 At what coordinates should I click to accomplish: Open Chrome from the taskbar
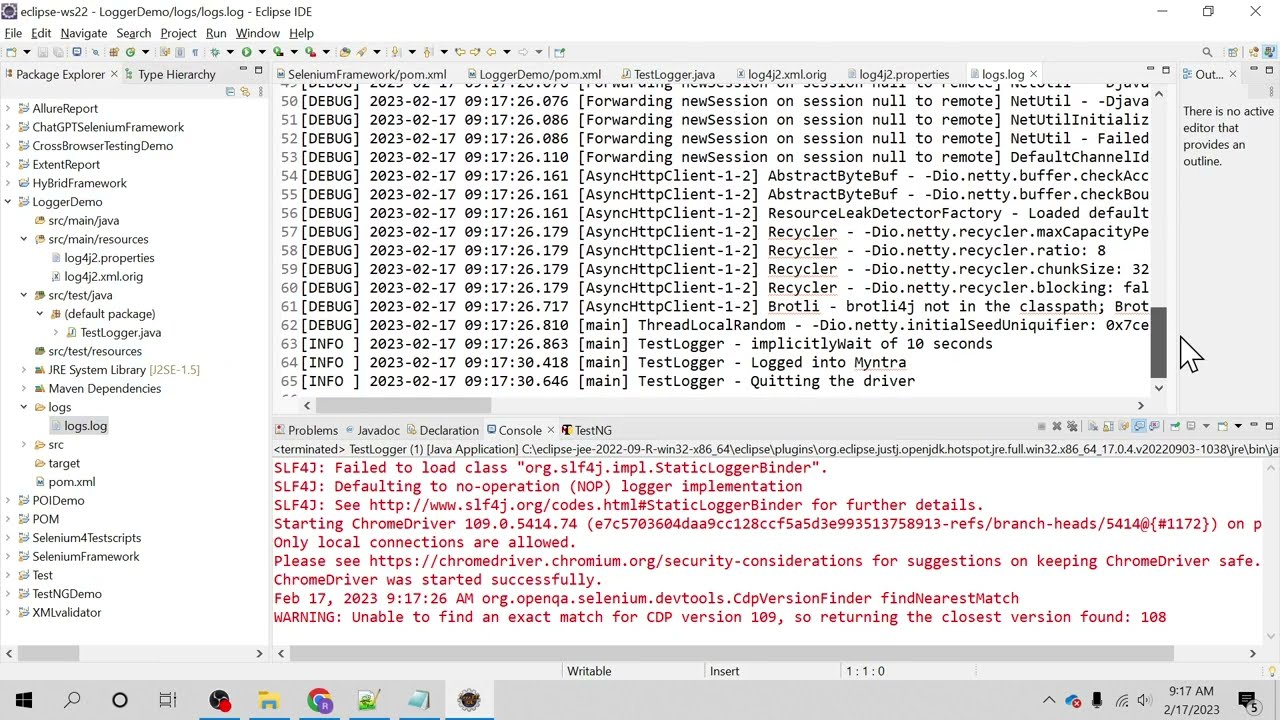319,700
